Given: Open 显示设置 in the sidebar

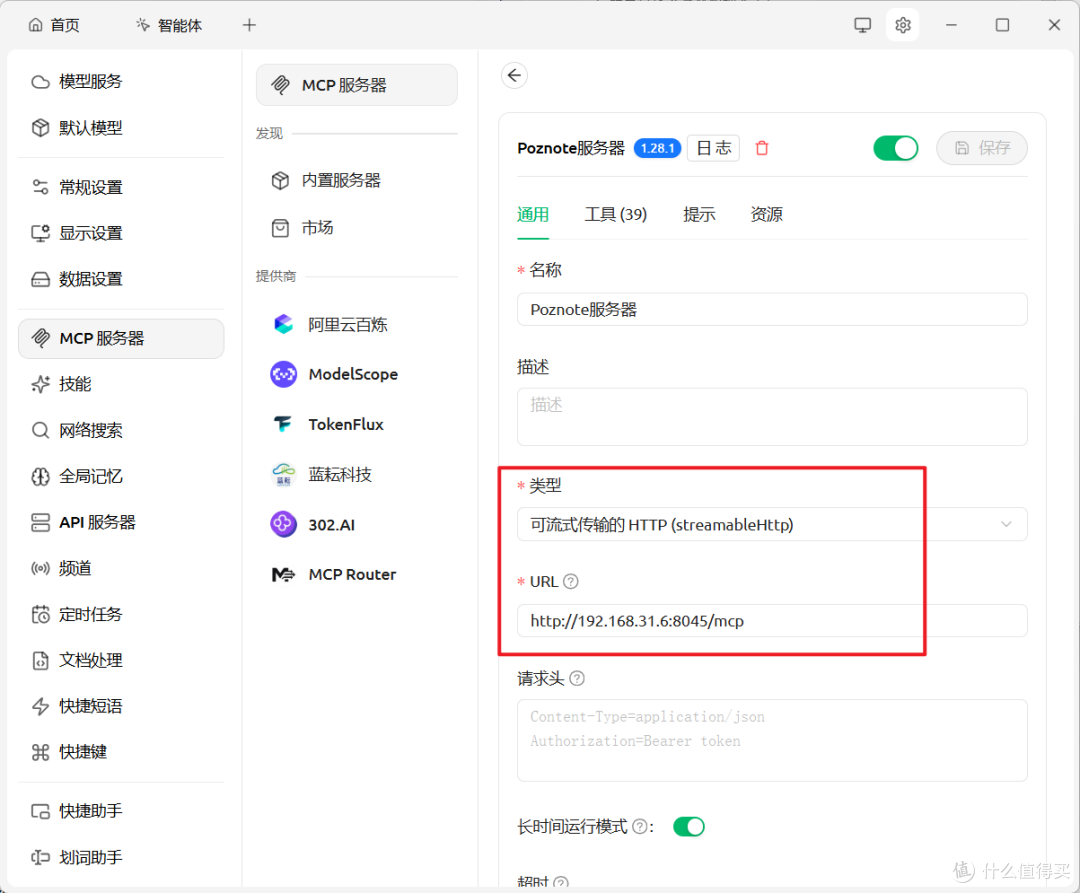Looking at the screenshot, I should (121, 233).
